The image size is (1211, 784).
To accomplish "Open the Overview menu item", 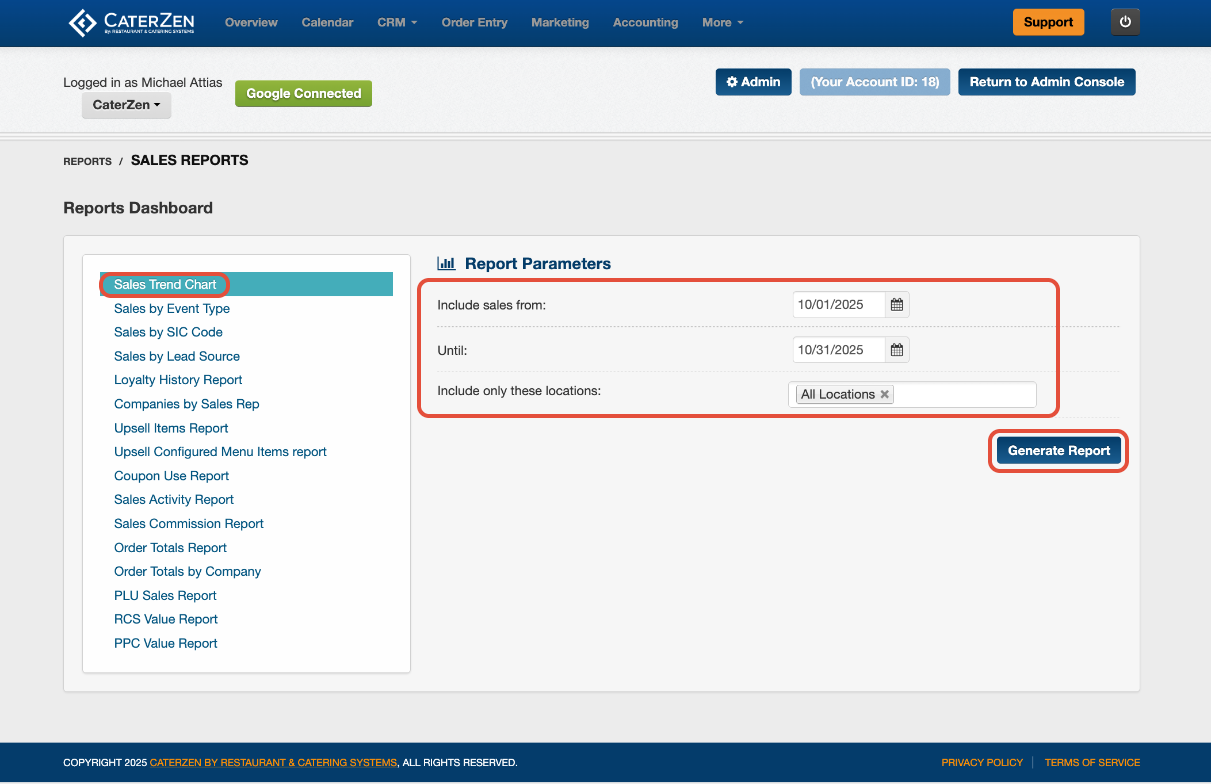I will [251, 22].
